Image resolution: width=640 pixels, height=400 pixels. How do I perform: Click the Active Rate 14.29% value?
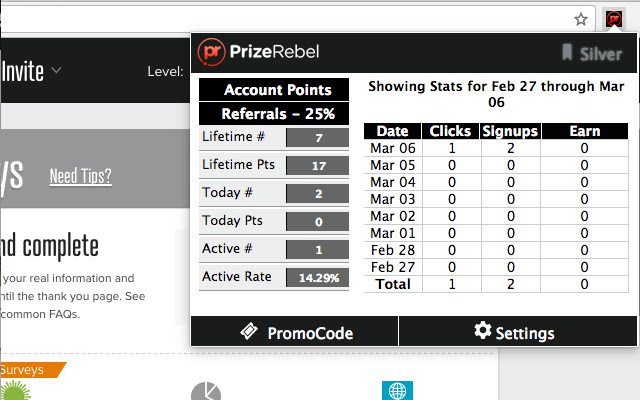pyautogui.click(x=316, y=277)
